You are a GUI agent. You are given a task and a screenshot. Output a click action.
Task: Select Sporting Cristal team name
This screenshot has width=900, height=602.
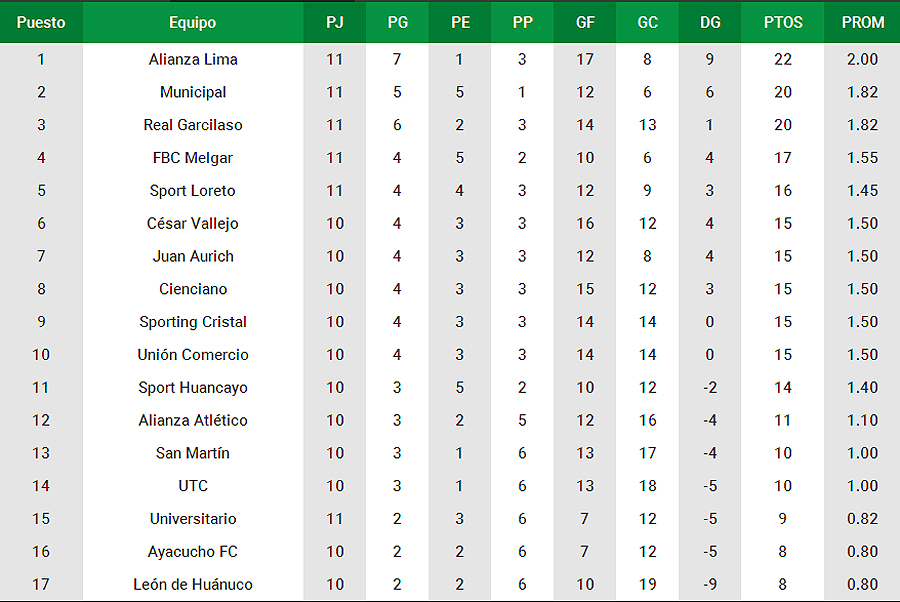click(193, 322)
